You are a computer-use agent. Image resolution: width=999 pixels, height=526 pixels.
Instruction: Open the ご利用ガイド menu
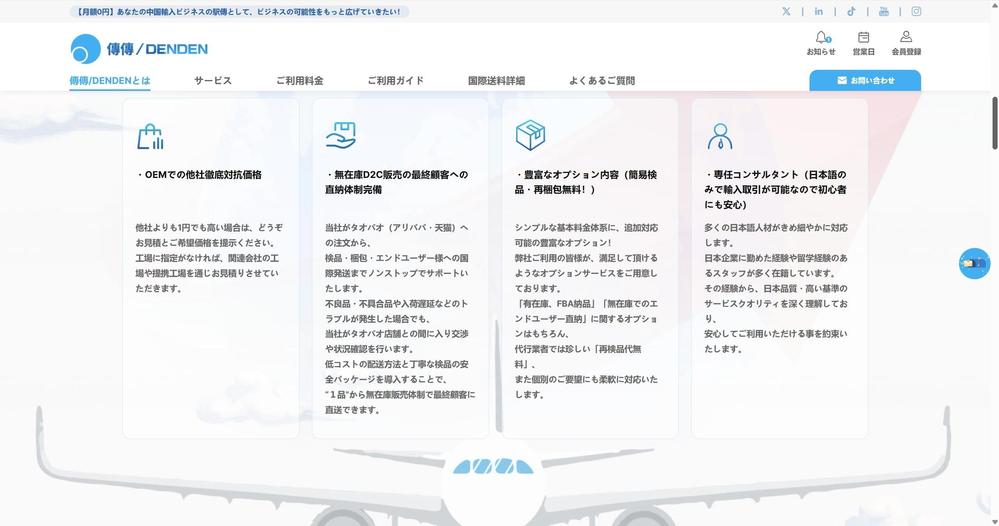pyautogui.click(x=396, y=81)
